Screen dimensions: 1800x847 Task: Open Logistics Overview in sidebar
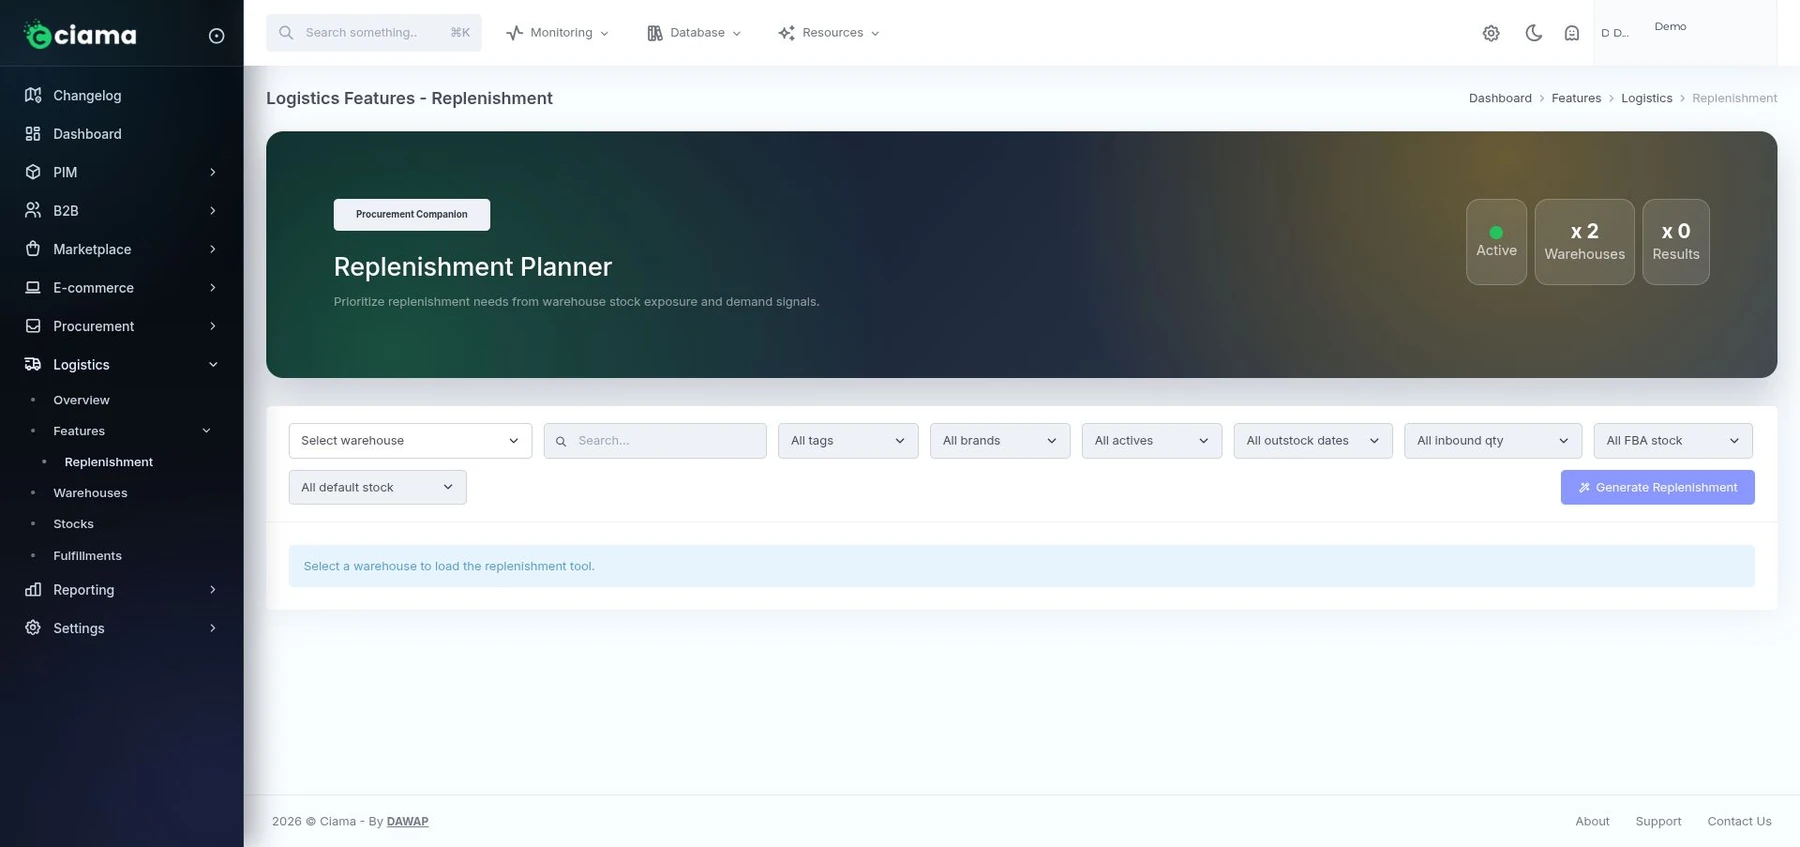pos(81,400)
